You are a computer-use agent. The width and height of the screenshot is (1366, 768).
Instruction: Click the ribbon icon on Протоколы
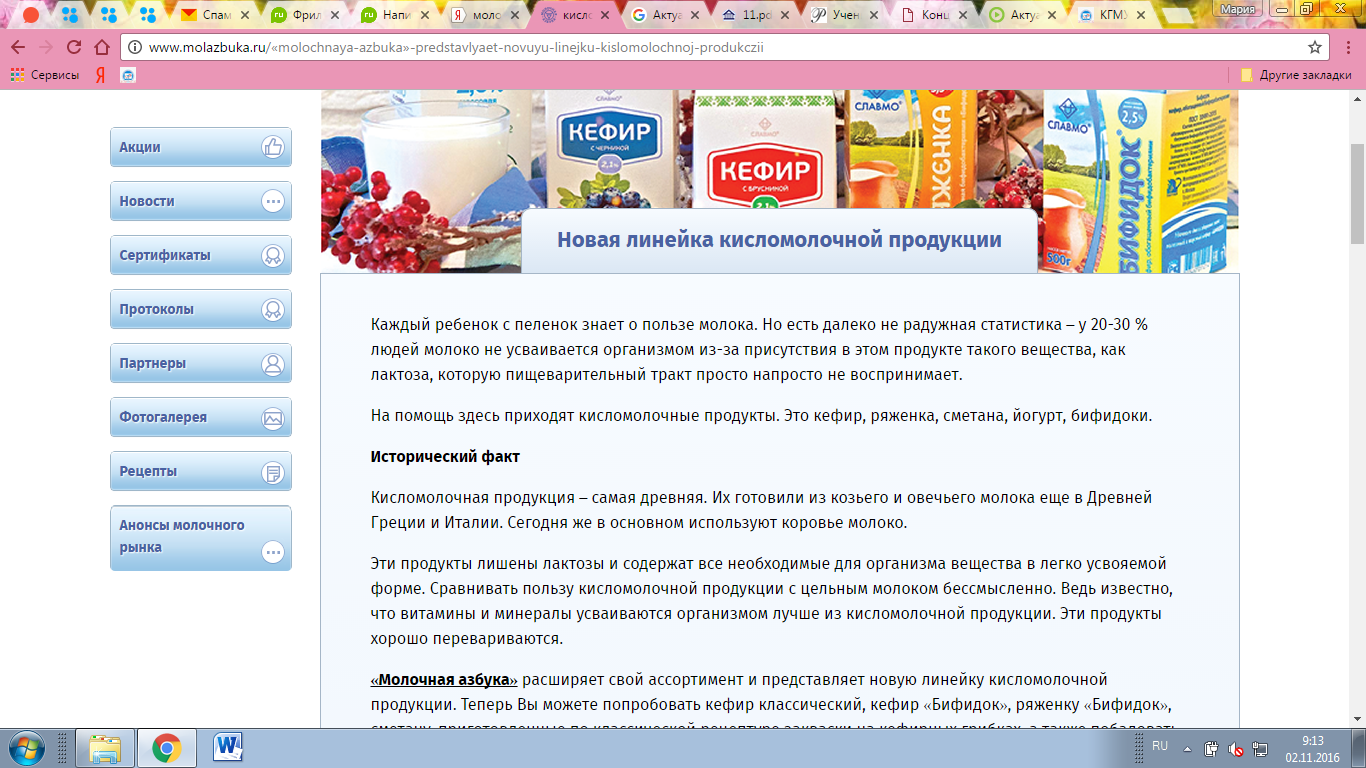(x=273, y=309)
